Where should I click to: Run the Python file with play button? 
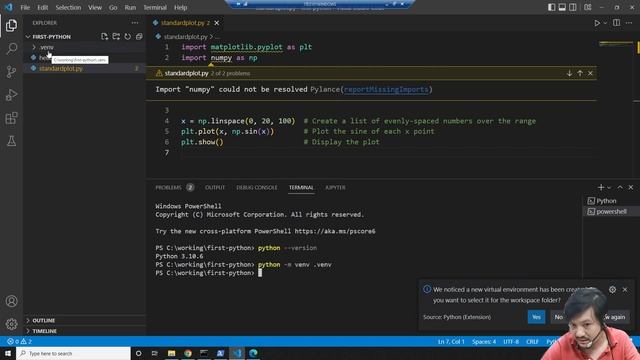coord(597,23)
